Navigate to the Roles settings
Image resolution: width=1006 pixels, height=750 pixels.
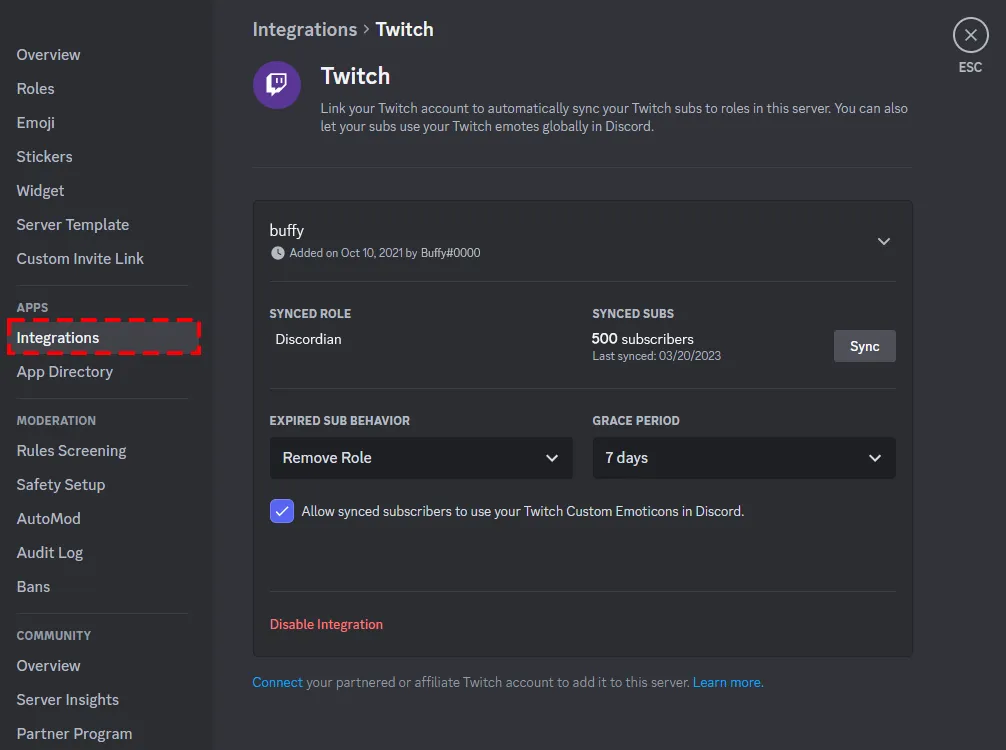coord(36,88)
